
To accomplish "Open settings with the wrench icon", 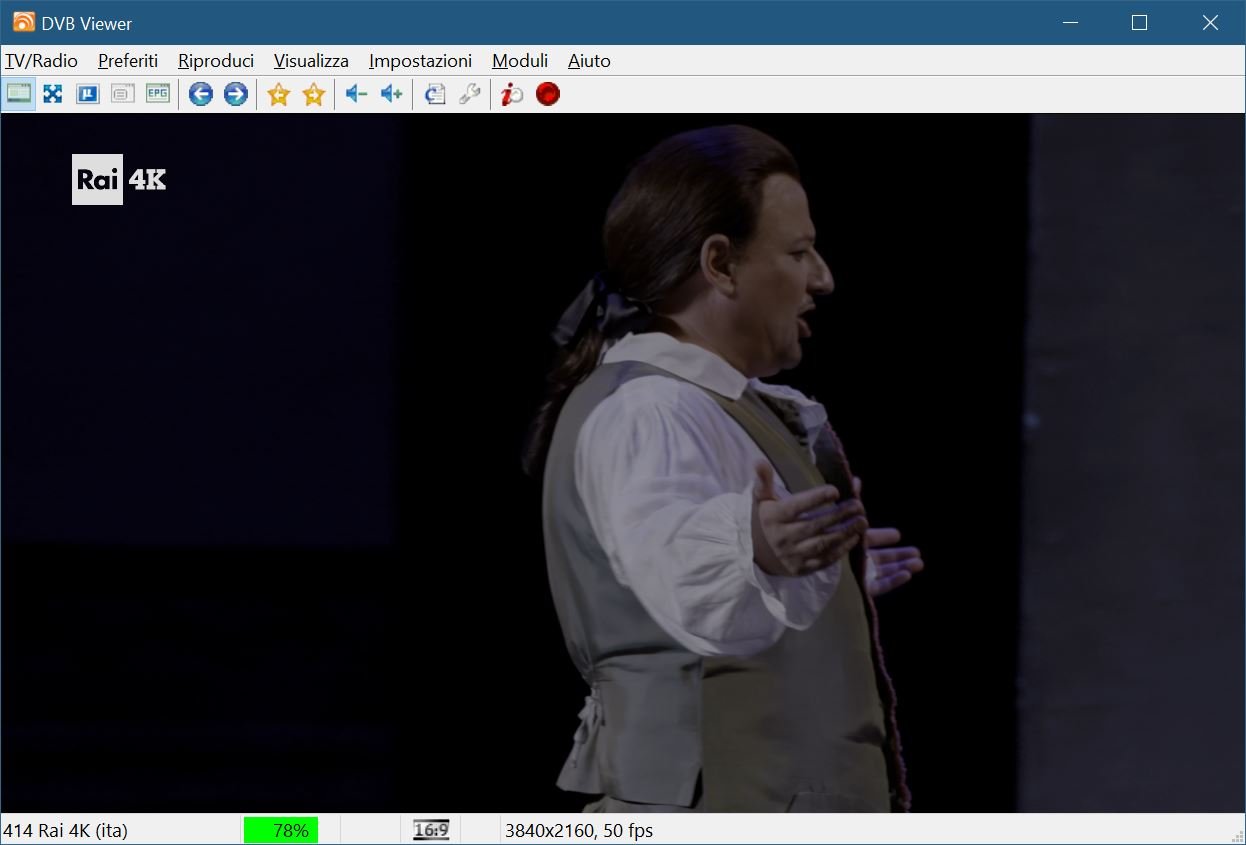I will tap(469, 94).
